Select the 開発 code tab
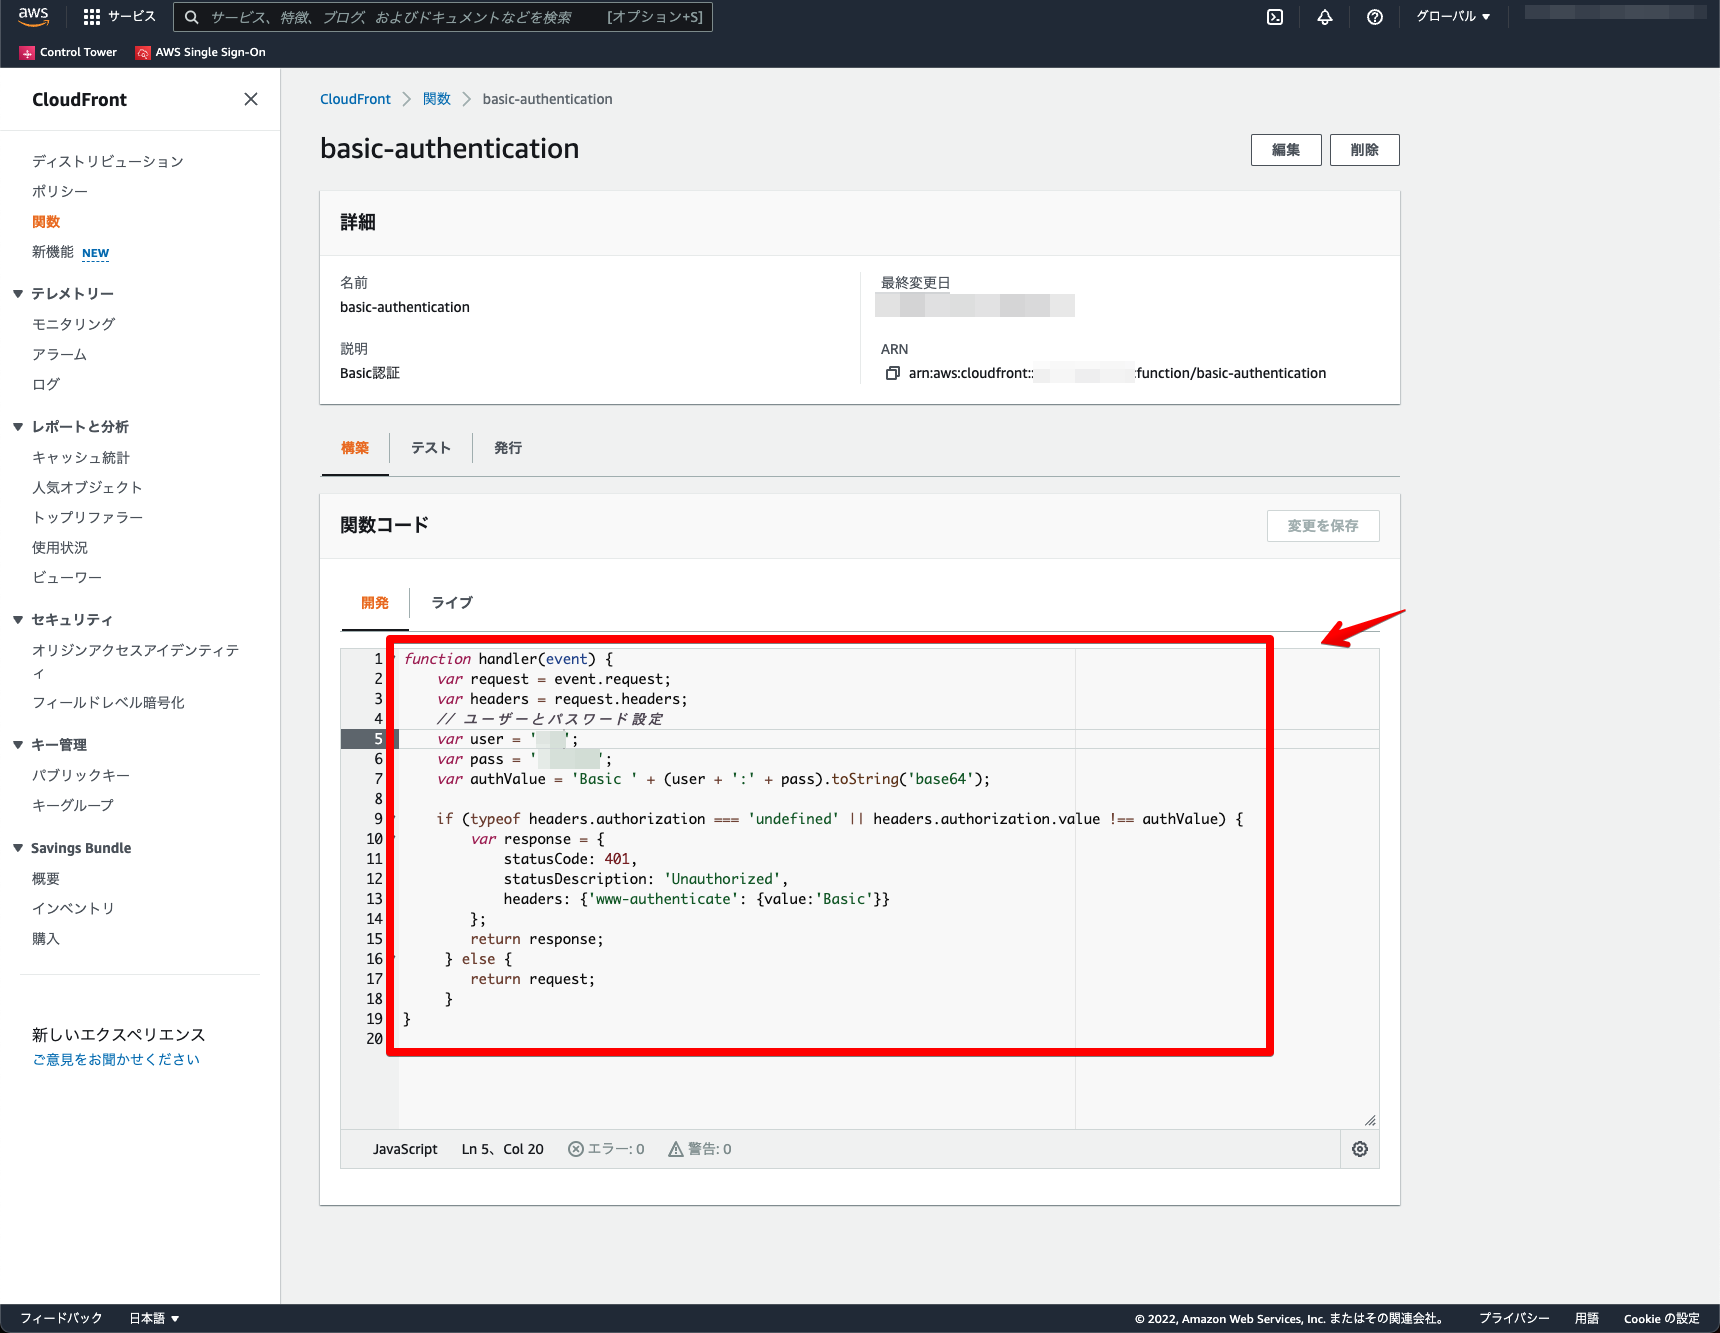The width and height of the screenshot is (1720, 1333). coord(375,603)
